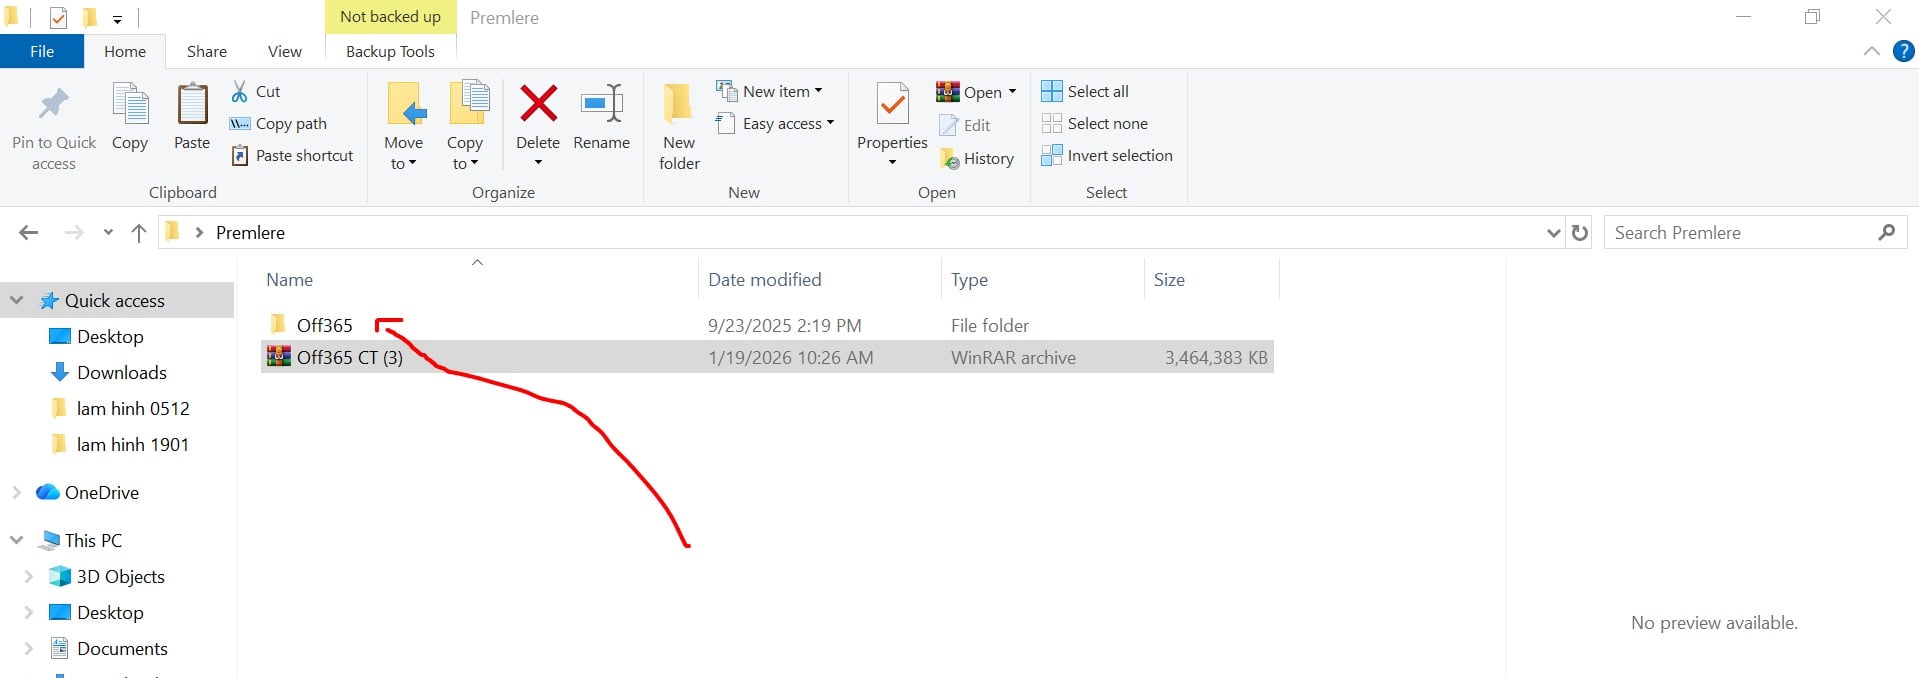Viewport: 1919px width, 678px height.
Task: Click the Rename icon in Organize group
Action: coord(601,104)
